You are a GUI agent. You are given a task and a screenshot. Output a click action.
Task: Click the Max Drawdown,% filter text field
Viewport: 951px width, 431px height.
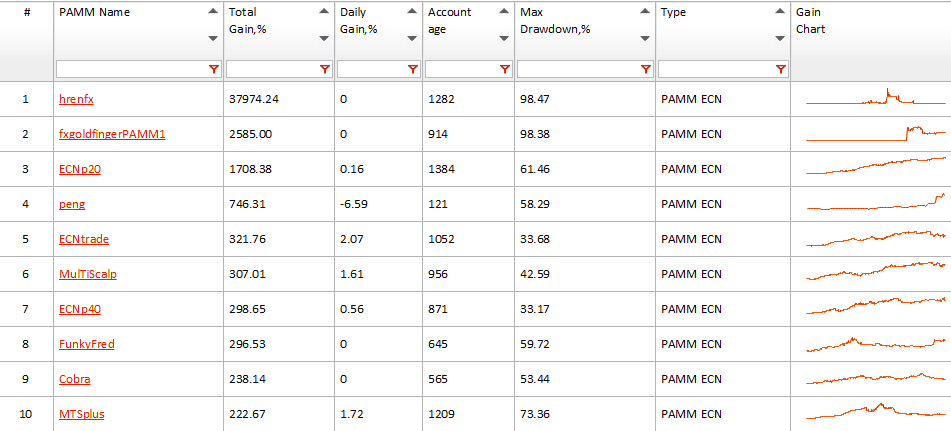pos(578,69)
